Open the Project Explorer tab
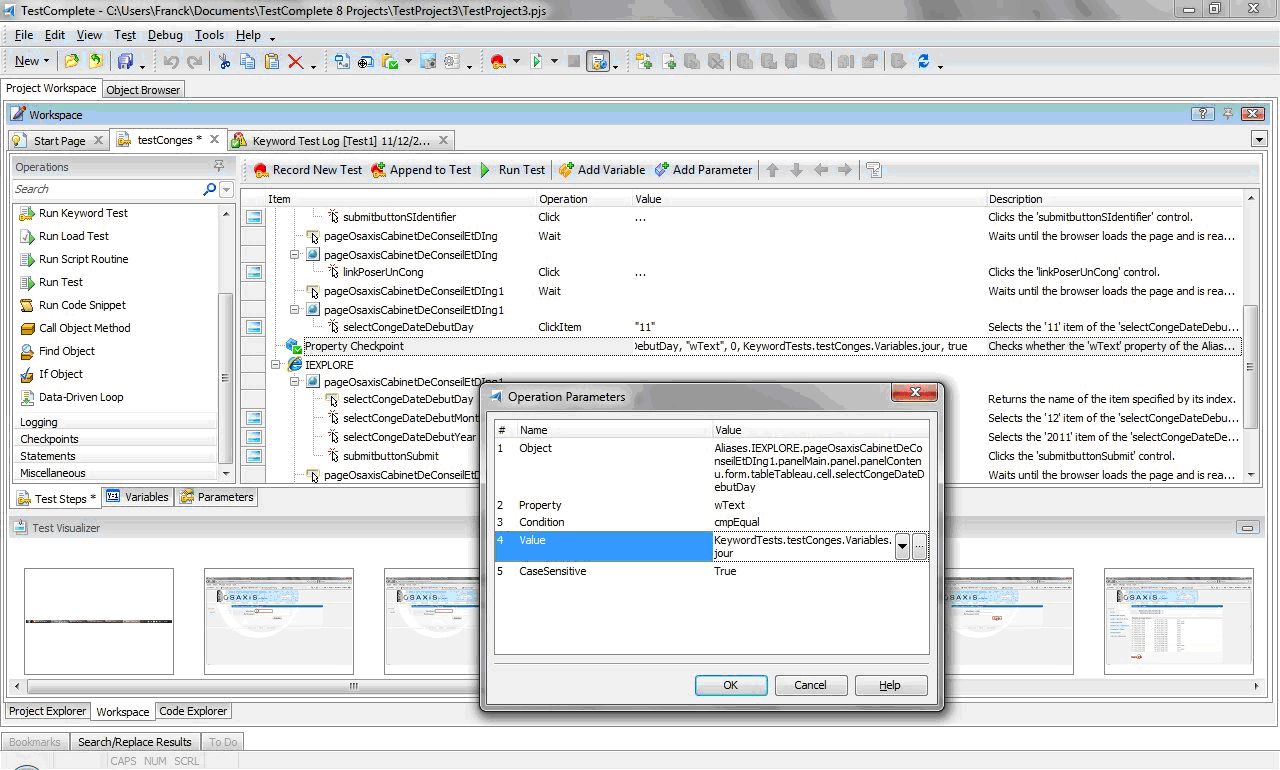 click(47, 711)
